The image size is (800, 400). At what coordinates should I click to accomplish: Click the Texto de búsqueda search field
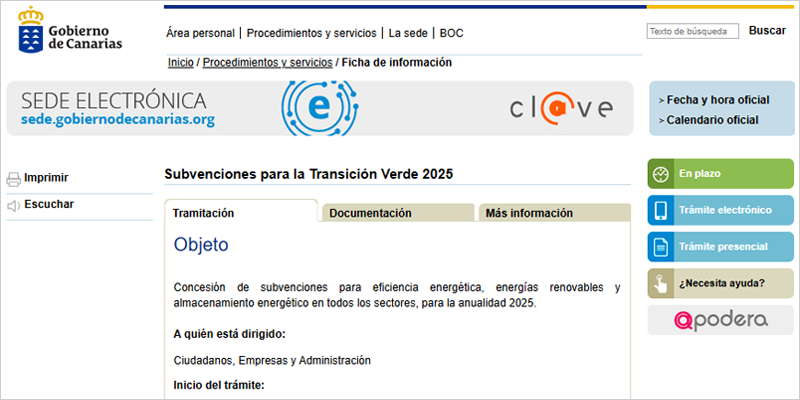[x=692, y=32]
